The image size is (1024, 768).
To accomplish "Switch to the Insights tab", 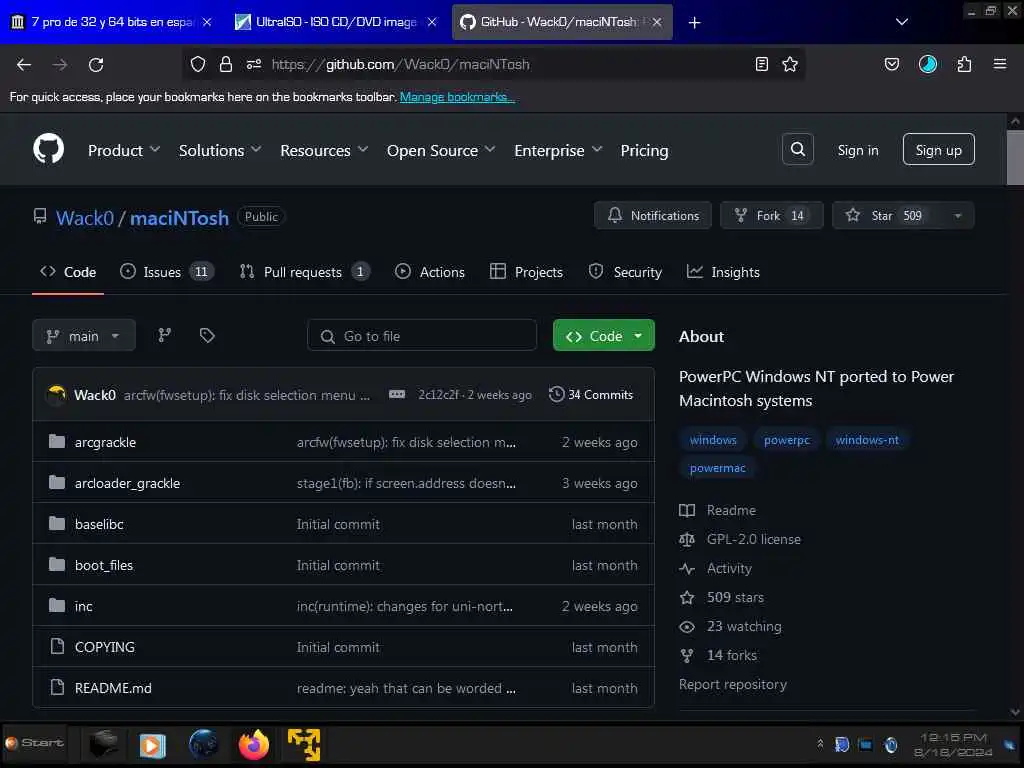I will click(x=723, y=272).
